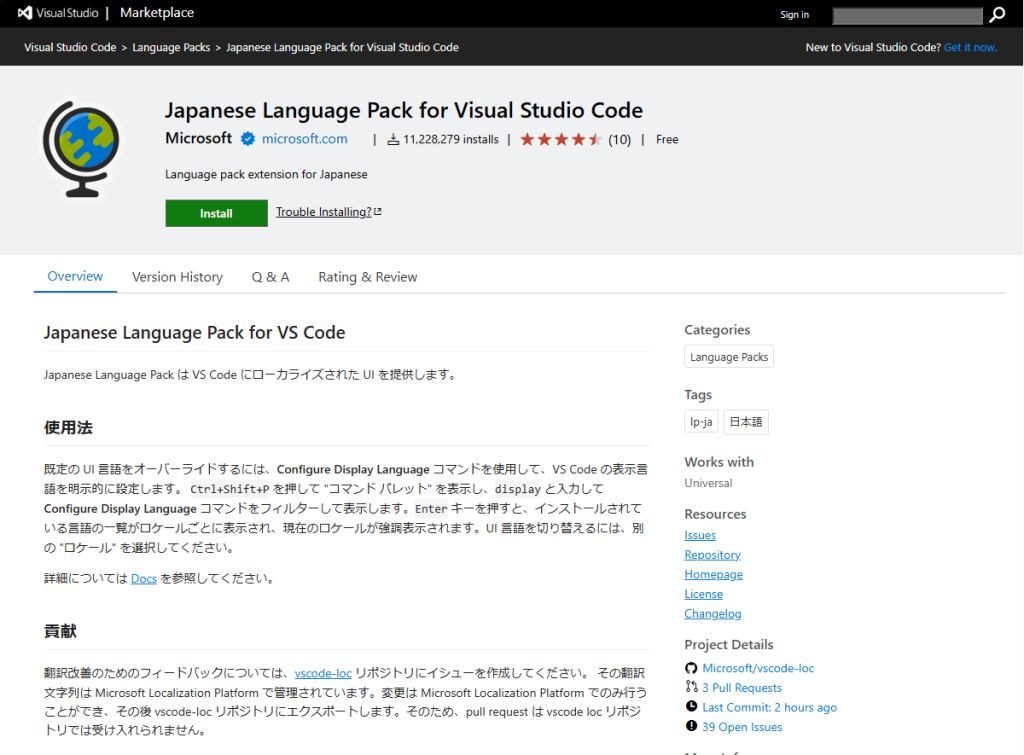This screenshot has width=1024, height=755.
Task: Click Last Commit: 2 hours ago
Action: (x=769, y=707)
